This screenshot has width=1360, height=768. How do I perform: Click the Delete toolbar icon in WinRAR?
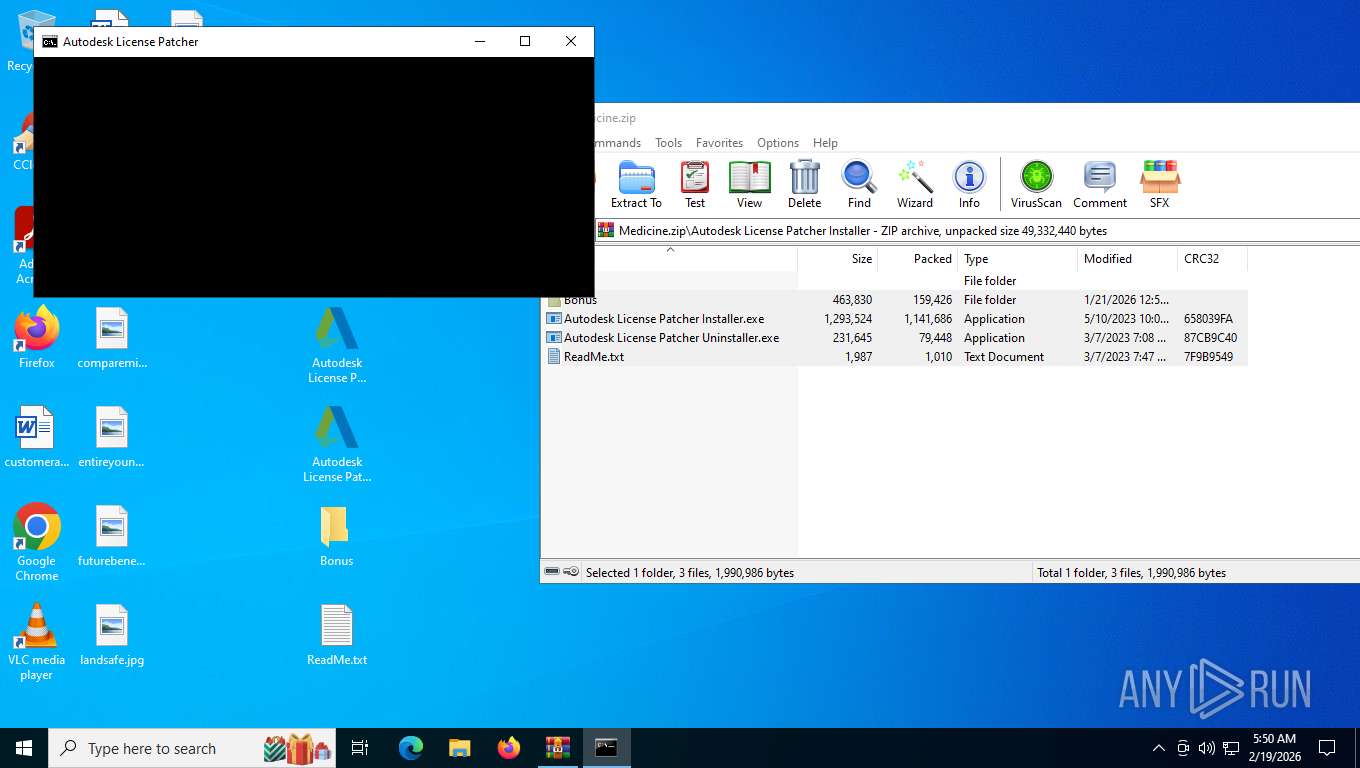tap(804, 184)
